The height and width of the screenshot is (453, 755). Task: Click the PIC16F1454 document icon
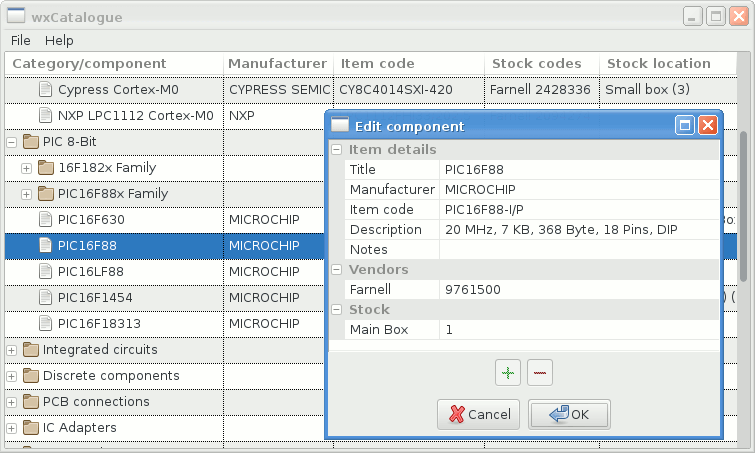(x=45, y=298)
